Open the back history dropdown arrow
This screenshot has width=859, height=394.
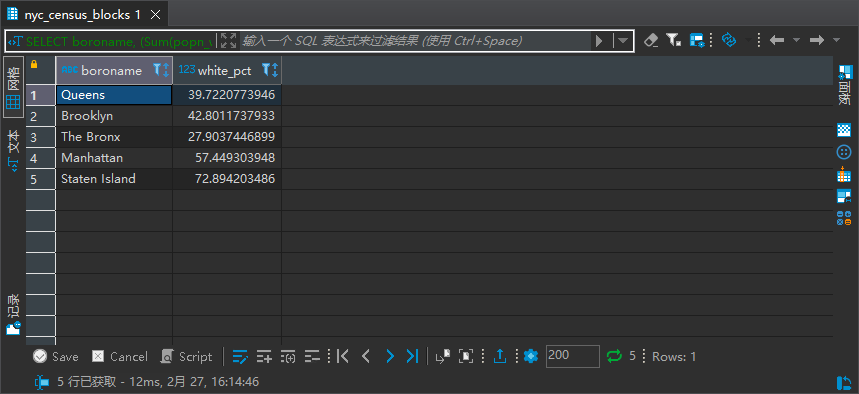797,40
